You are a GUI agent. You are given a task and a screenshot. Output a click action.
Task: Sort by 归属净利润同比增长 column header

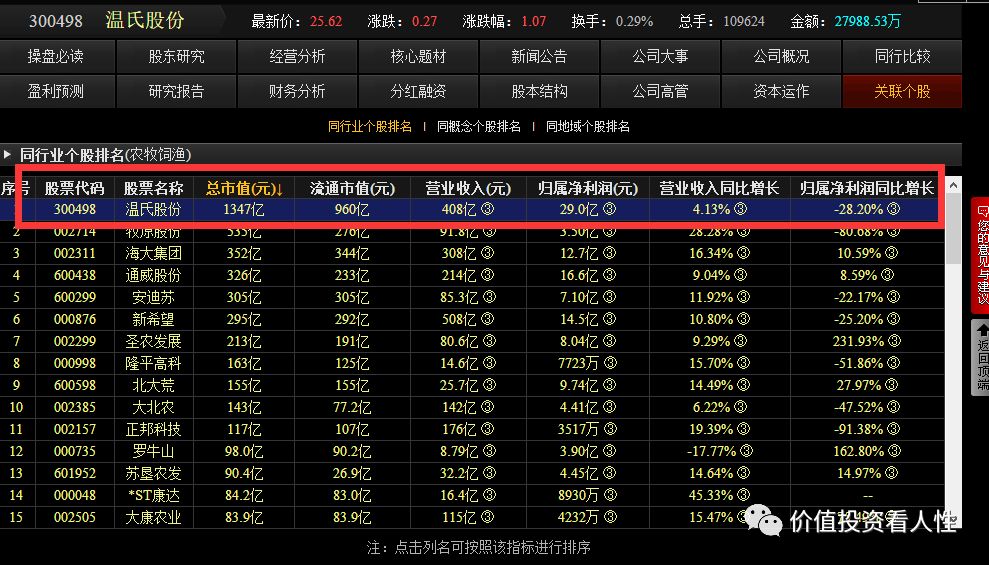click(x=867, y=189)
